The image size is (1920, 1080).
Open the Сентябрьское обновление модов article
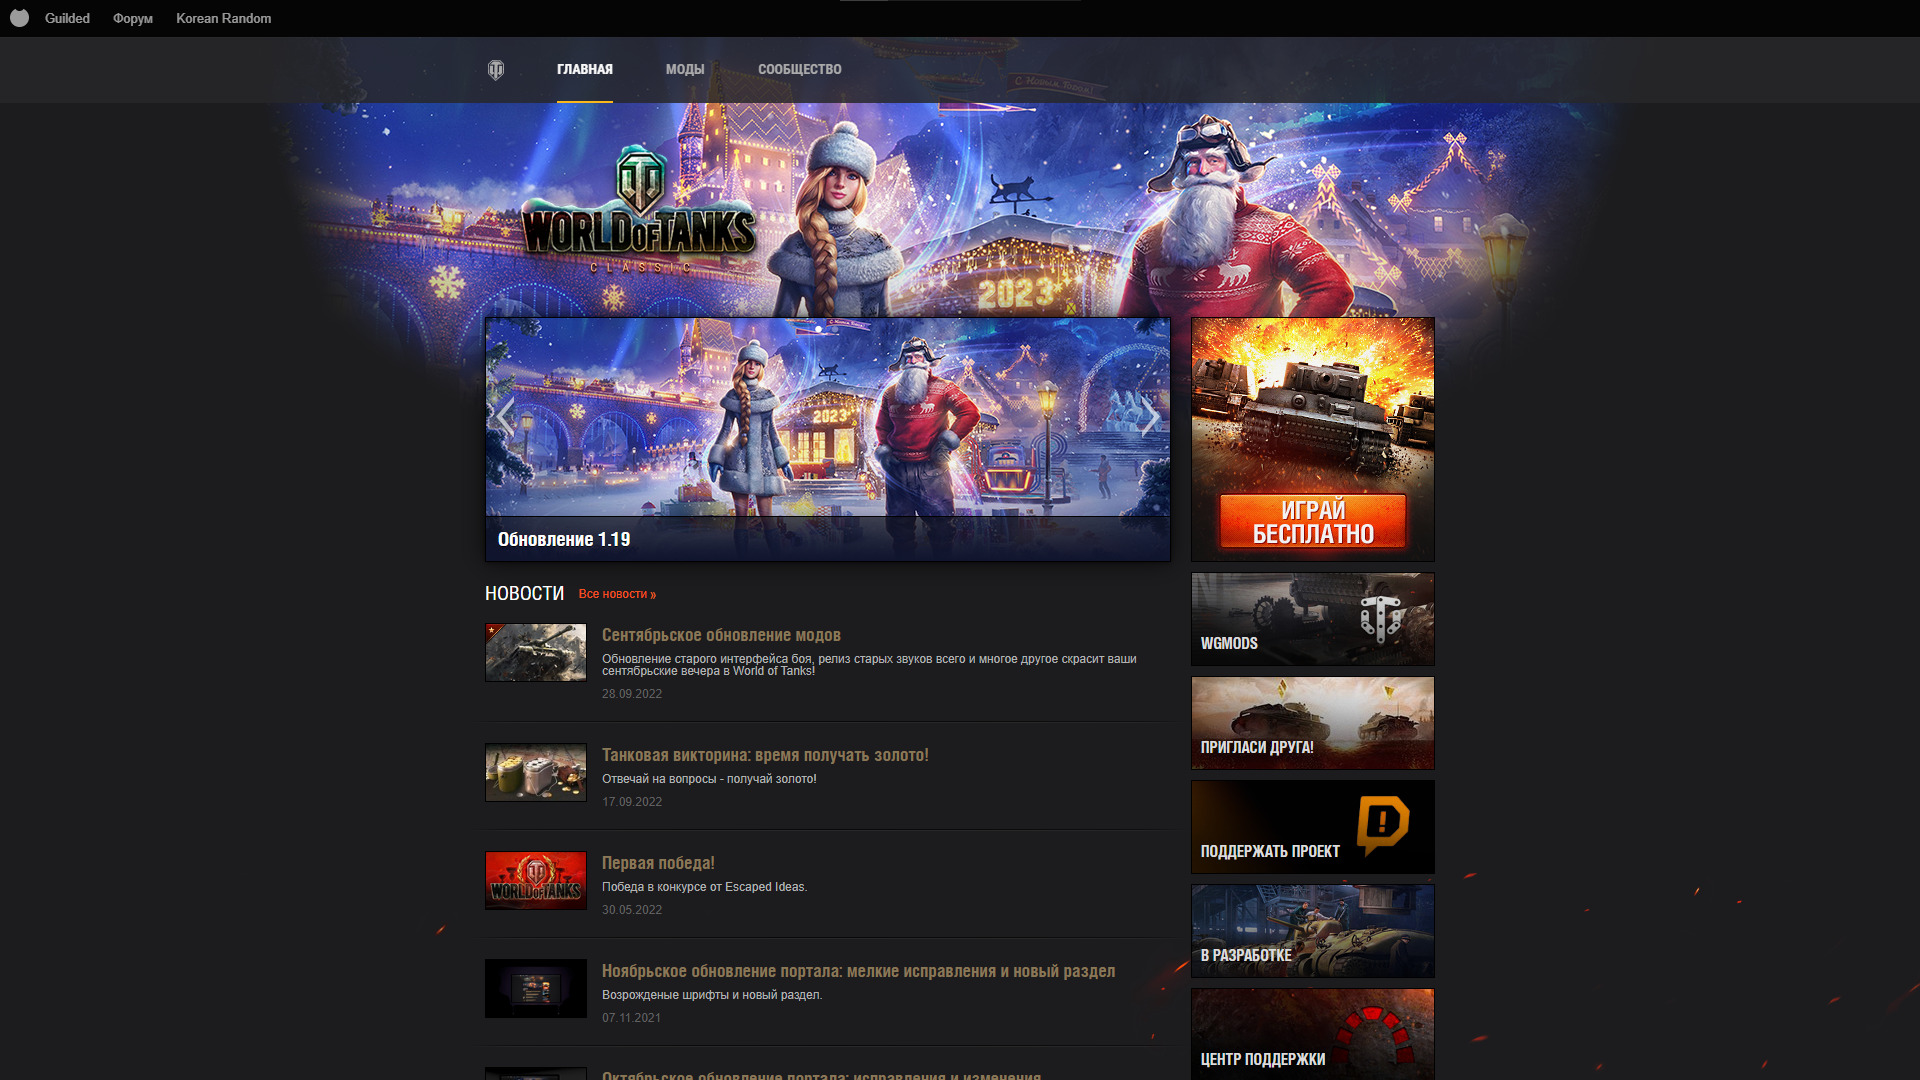(721, 635)
